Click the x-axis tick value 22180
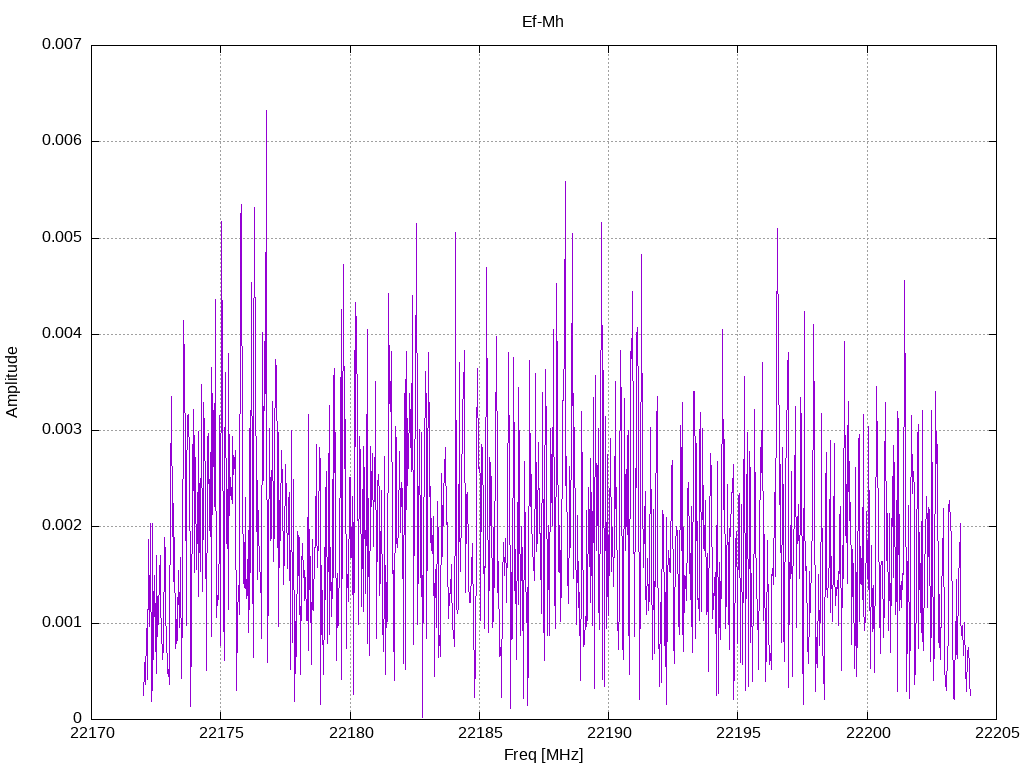Viewport: 1024px width, 768px height. tap(351, 733)
